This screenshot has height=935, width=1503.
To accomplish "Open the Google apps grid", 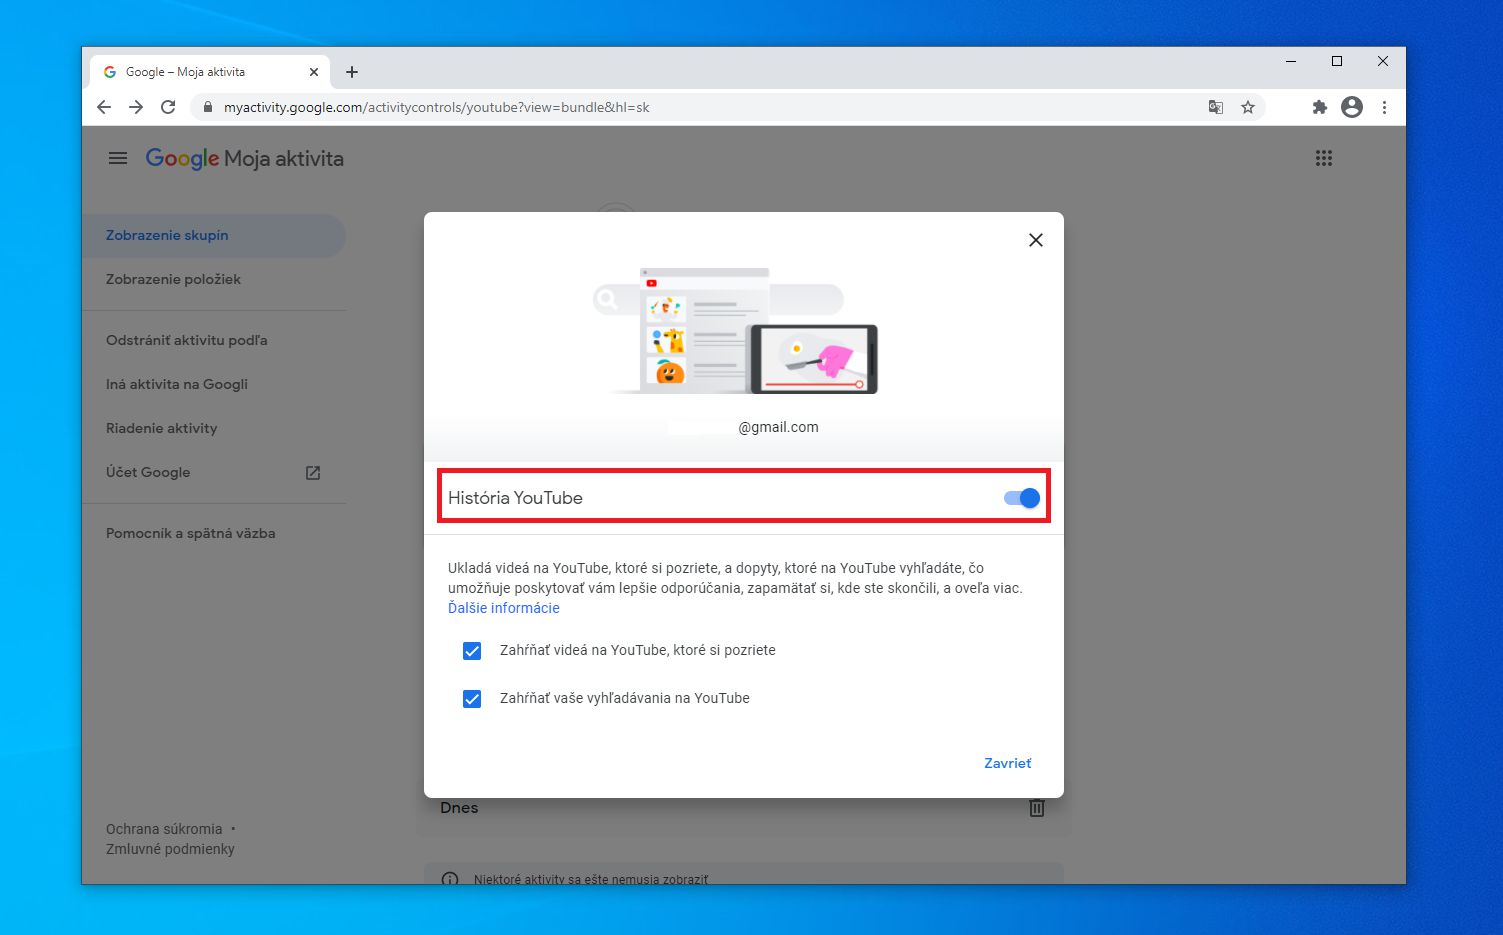I will (x=1324, y=158).
